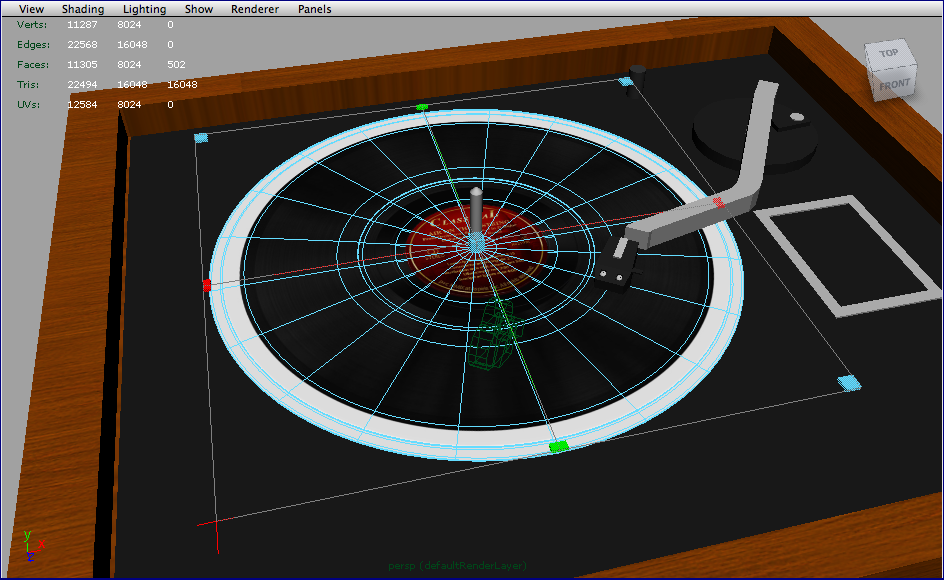Viewport: 944px width, 580px height.
Task: Open the Lighting menu
Action: pos(144,9)
